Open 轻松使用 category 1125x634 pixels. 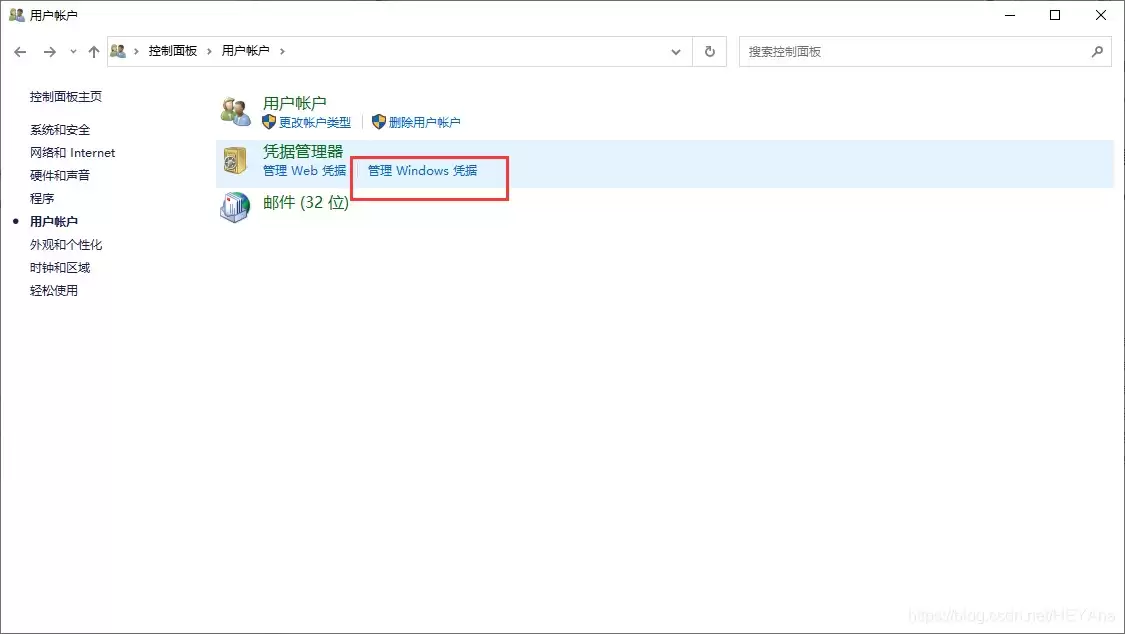[54, 290]
